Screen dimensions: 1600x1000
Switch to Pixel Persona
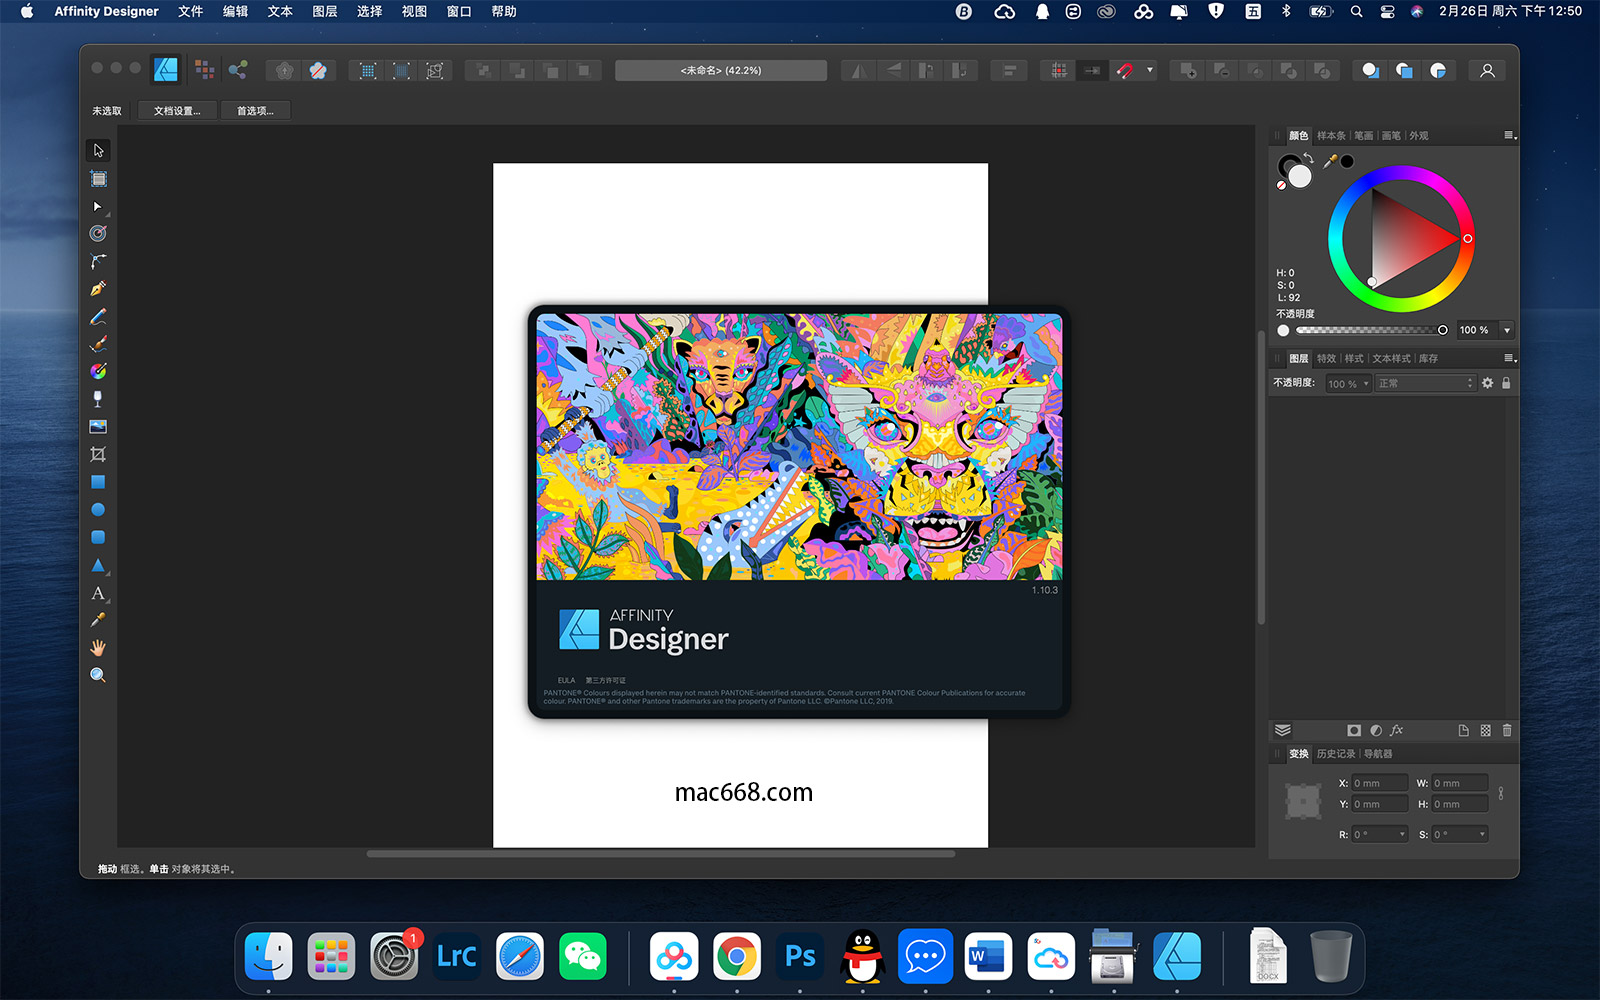(x=204, y=70)
